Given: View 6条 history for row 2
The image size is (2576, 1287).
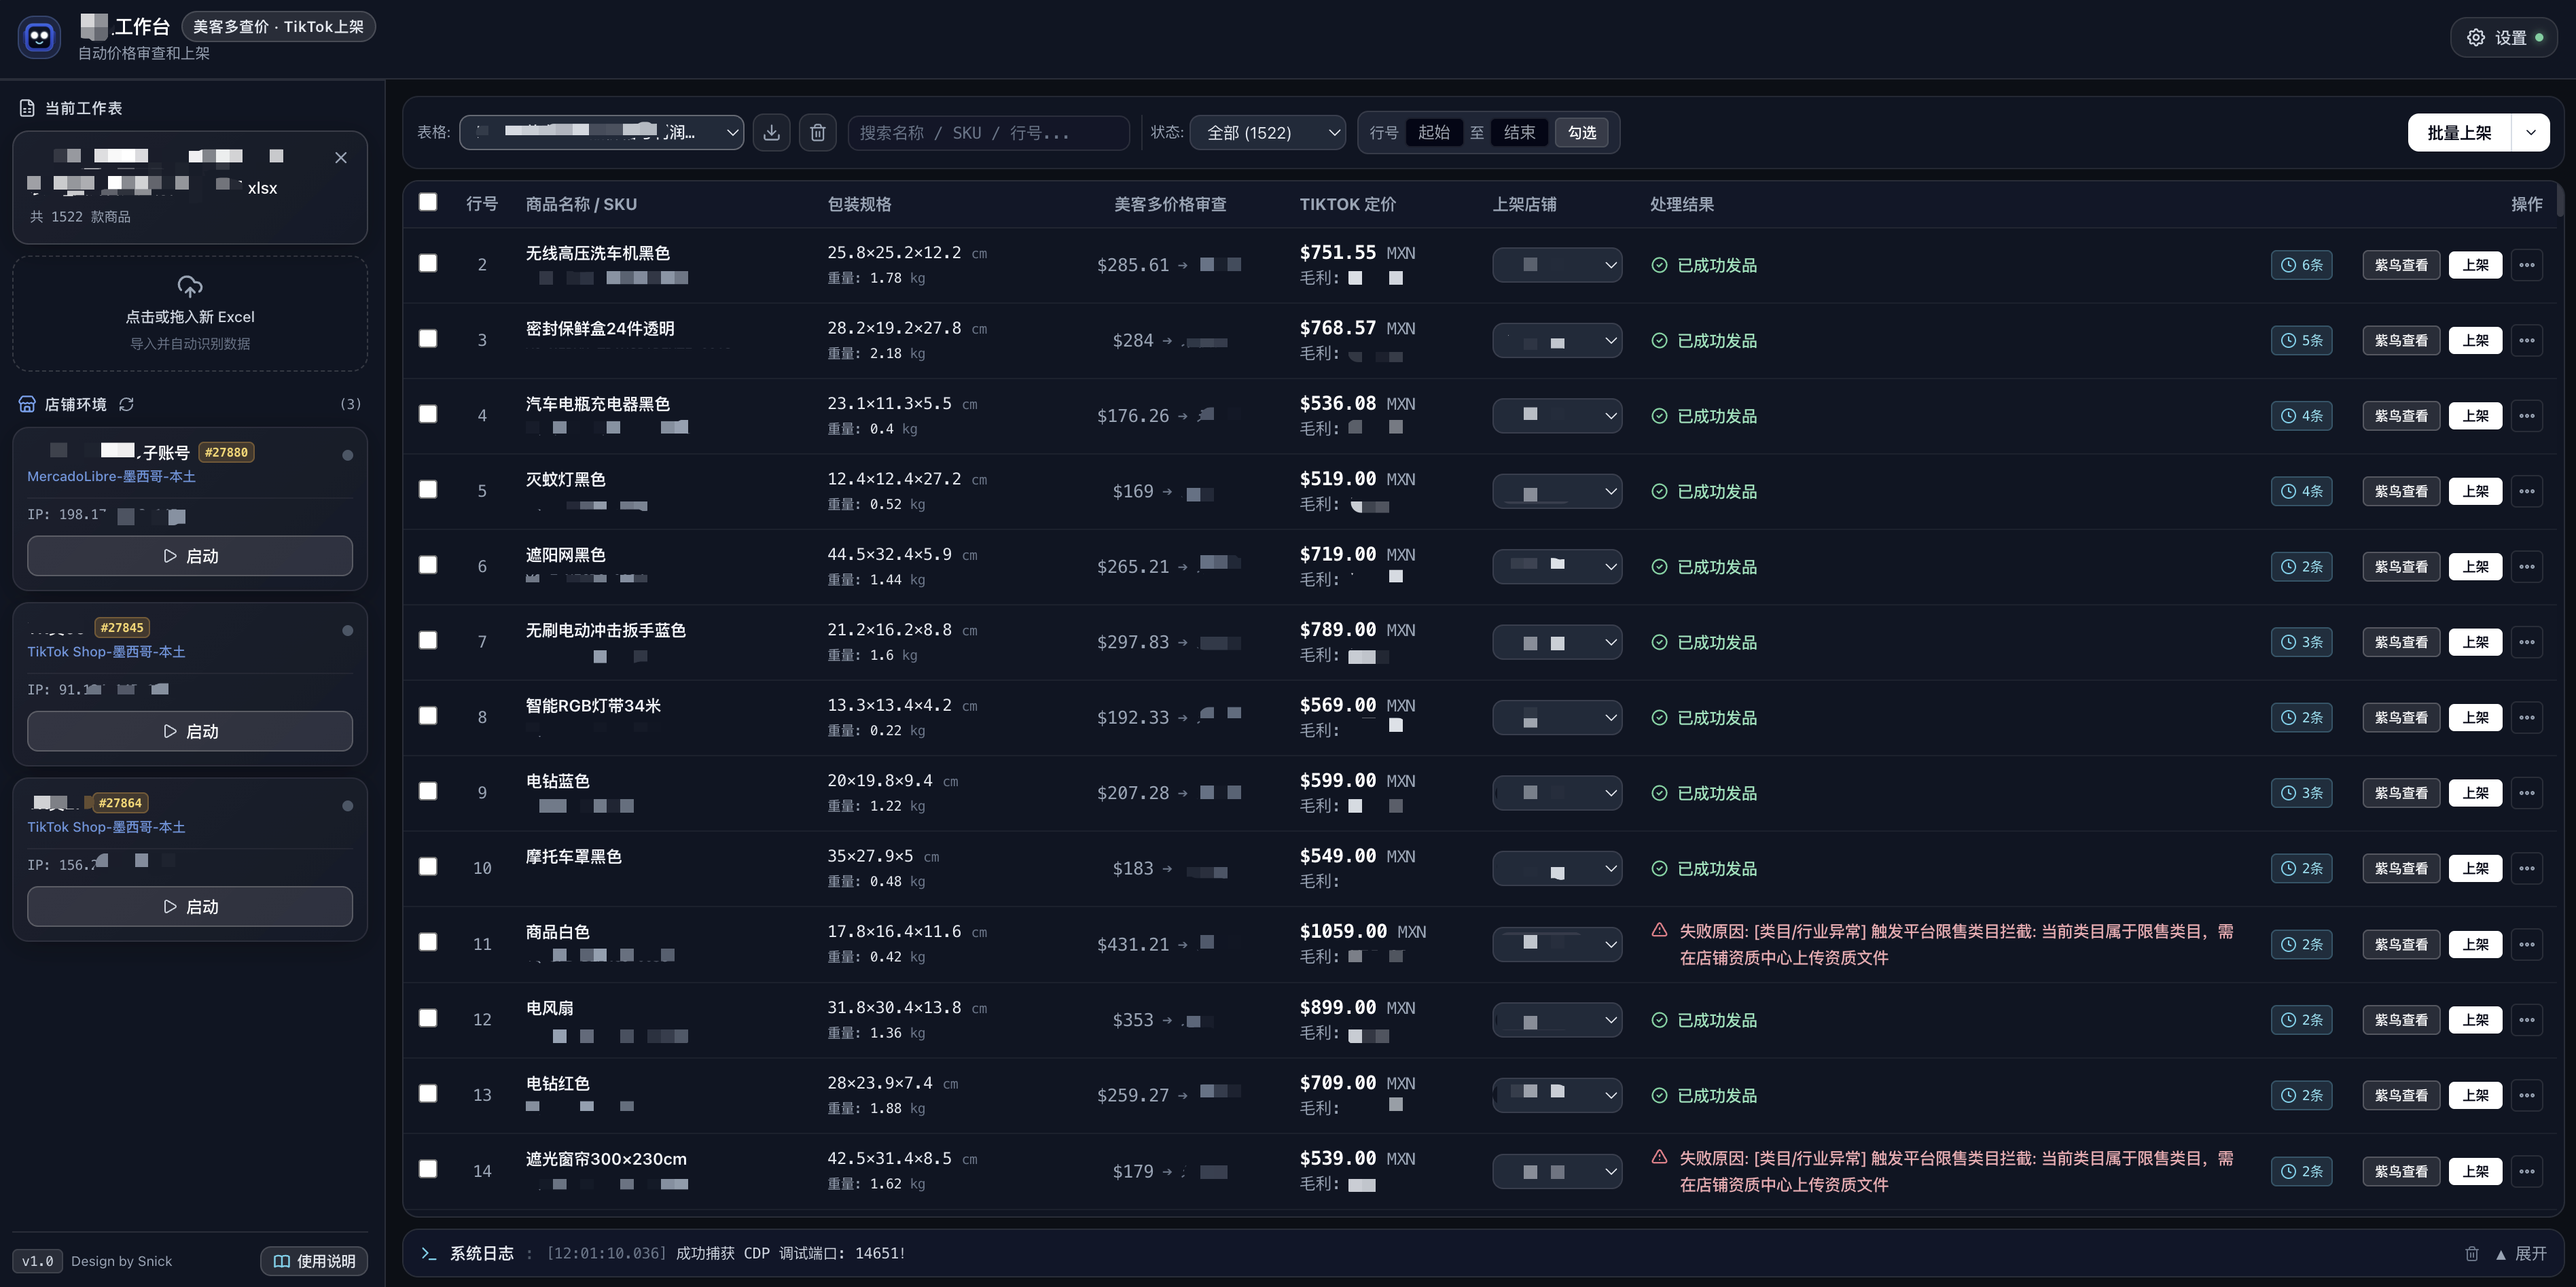Looking at the screenshot, I should click(2301, 265).
